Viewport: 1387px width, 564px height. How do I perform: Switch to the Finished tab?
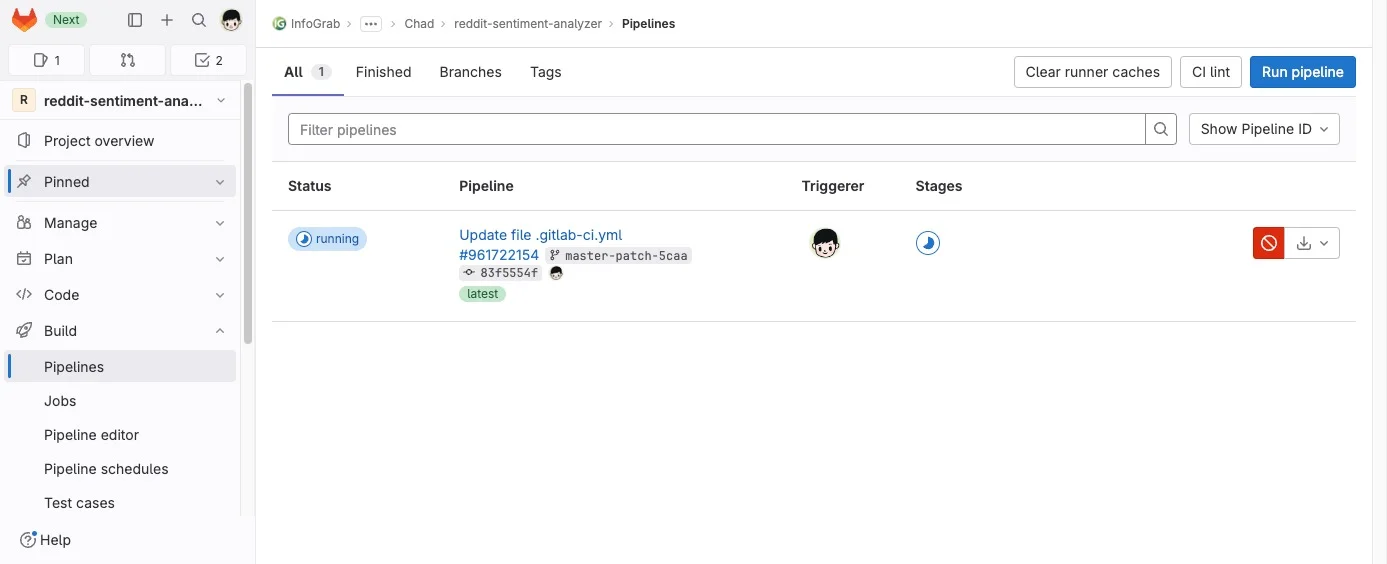click(383, 72)
